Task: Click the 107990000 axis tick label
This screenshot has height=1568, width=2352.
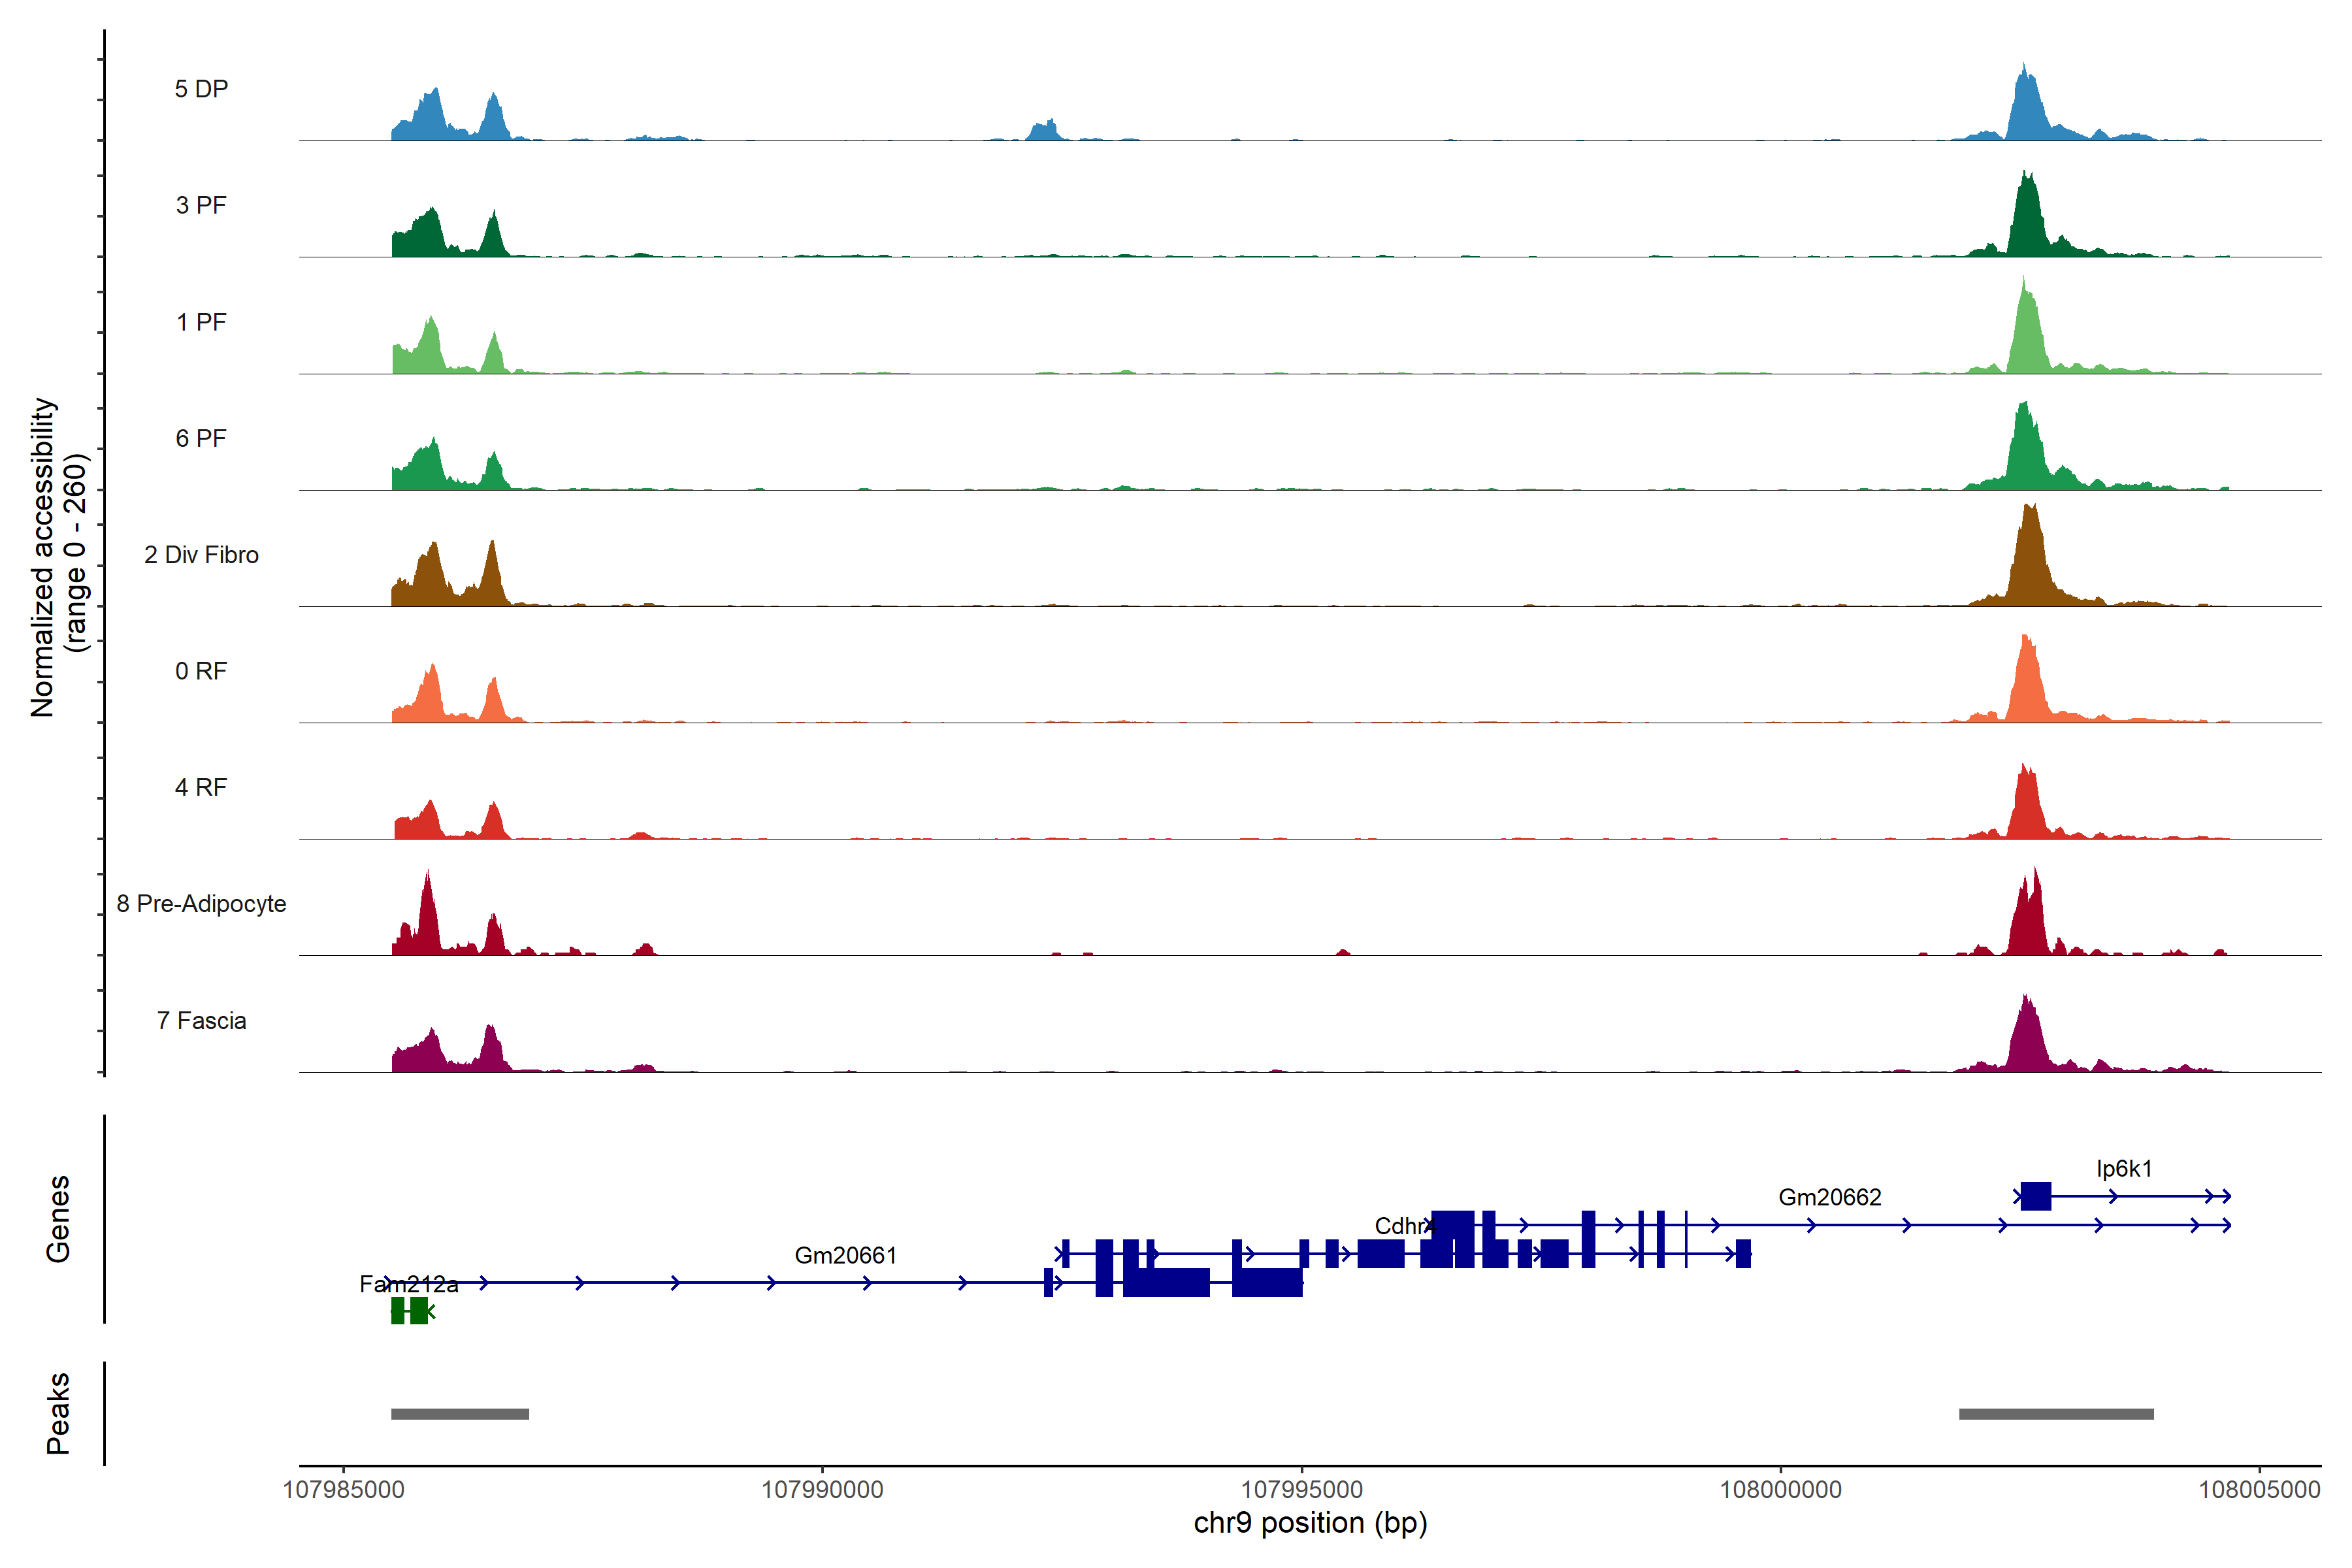Action: [822, 1490]
